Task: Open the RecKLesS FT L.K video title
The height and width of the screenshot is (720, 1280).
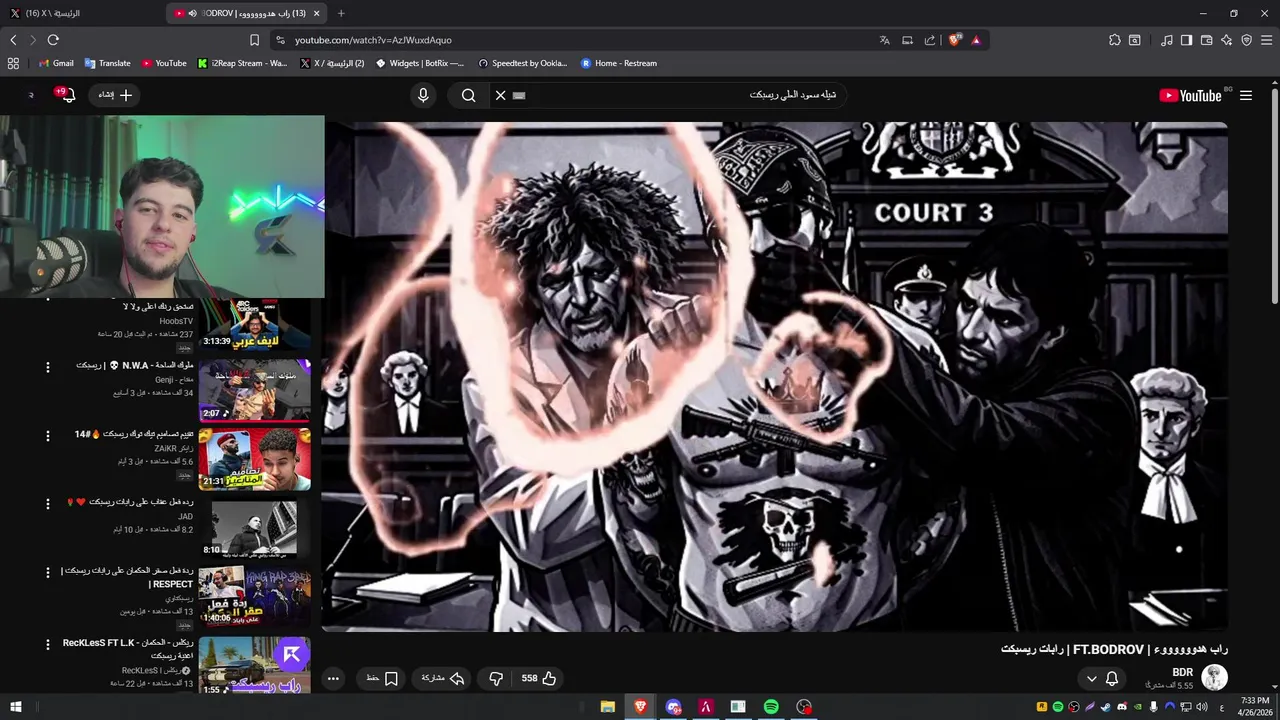Action: coord(128,649)
